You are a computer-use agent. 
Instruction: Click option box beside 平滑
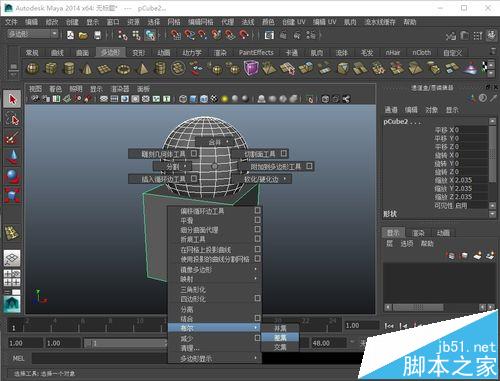tap(257, 220)
